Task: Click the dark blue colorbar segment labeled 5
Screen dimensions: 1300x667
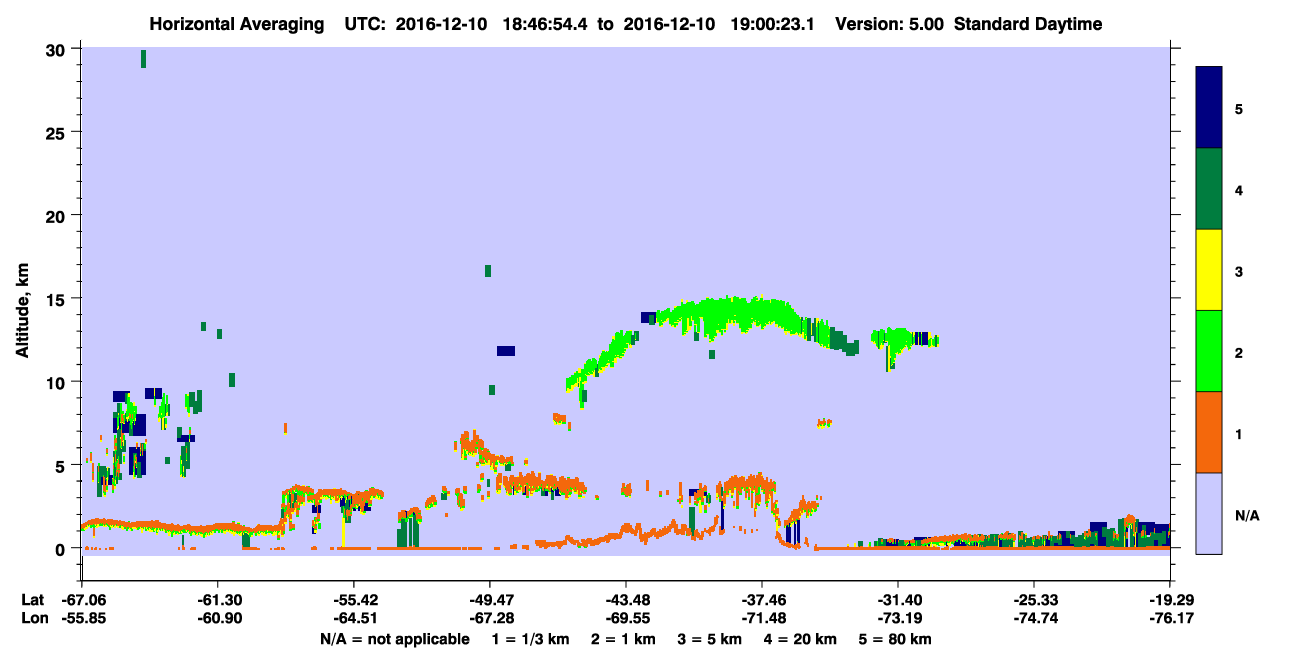Action: point(1209,108)
